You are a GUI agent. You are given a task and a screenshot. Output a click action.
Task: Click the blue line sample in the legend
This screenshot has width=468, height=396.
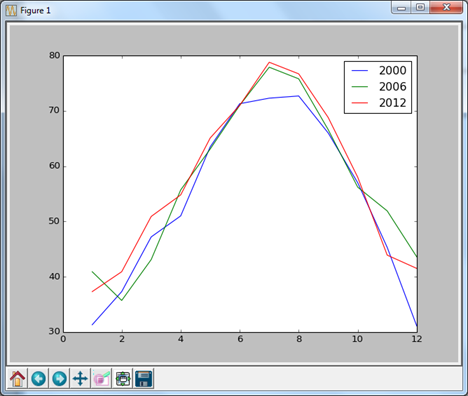pos(360,71)
